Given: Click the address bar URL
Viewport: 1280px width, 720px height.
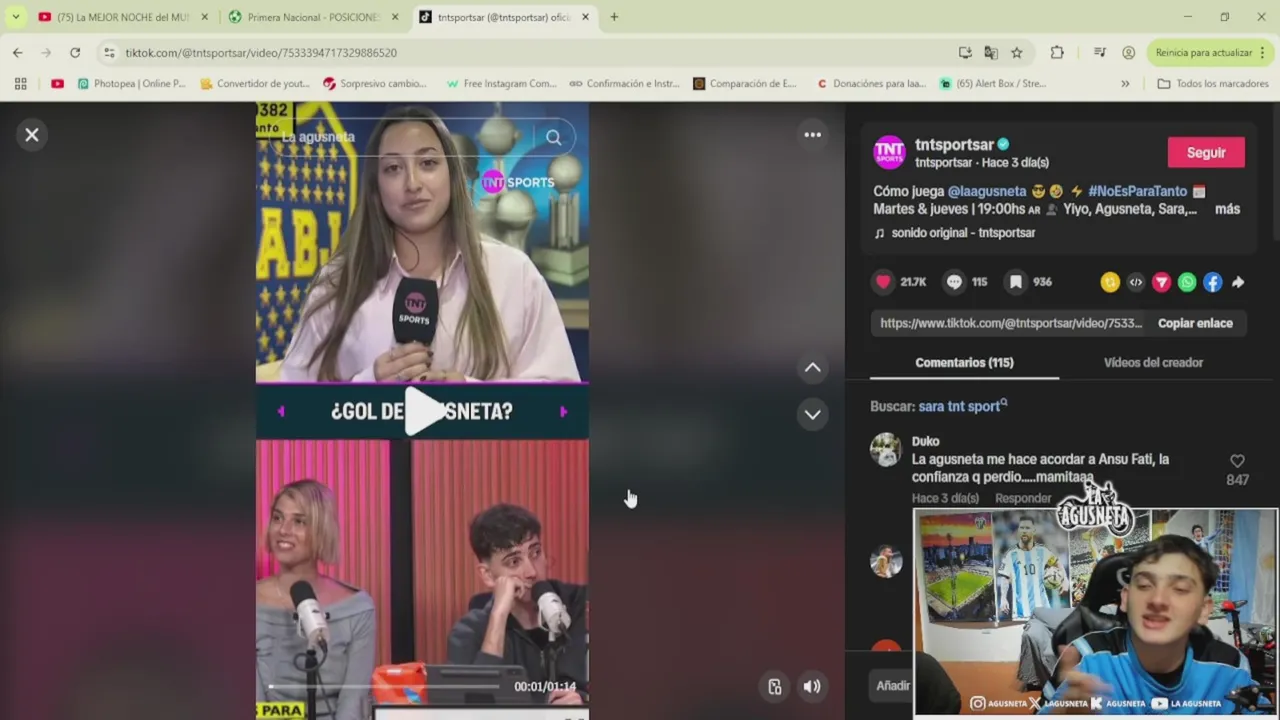Looking at the screenshot, I should point(261,53).
